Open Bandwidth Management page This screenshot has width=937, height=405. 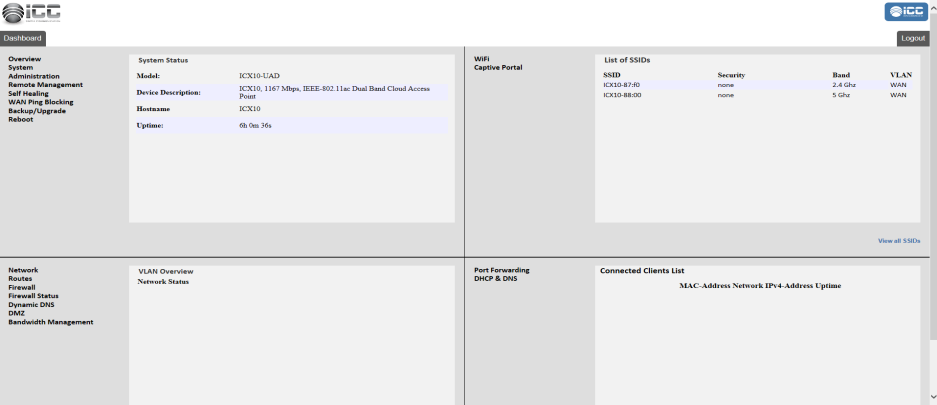(51, 322)
